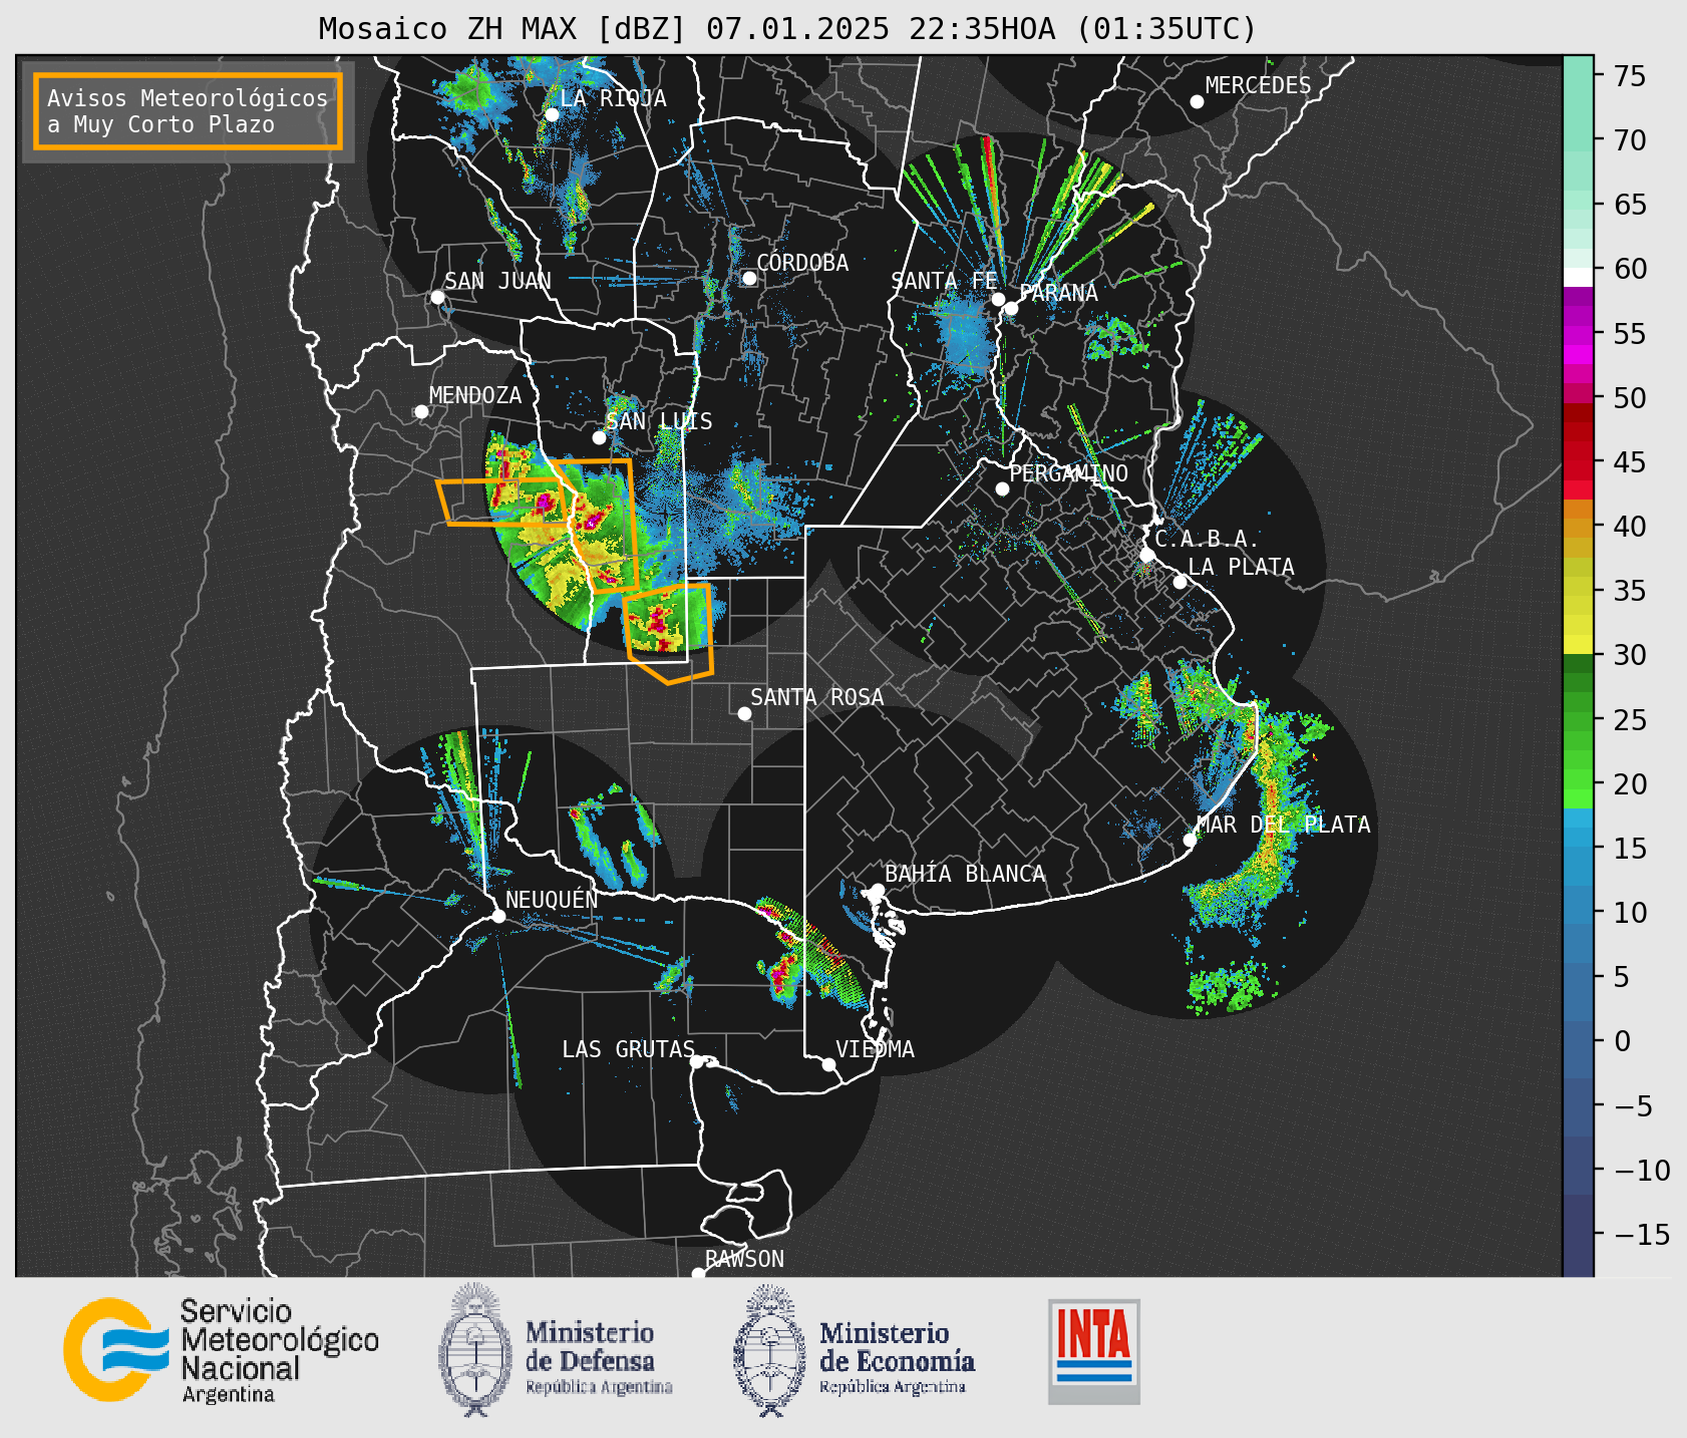Viewport: 1687px width, 1438px height.
Task: Click the INTA logo
Action: click(x=1094, y=1351)
